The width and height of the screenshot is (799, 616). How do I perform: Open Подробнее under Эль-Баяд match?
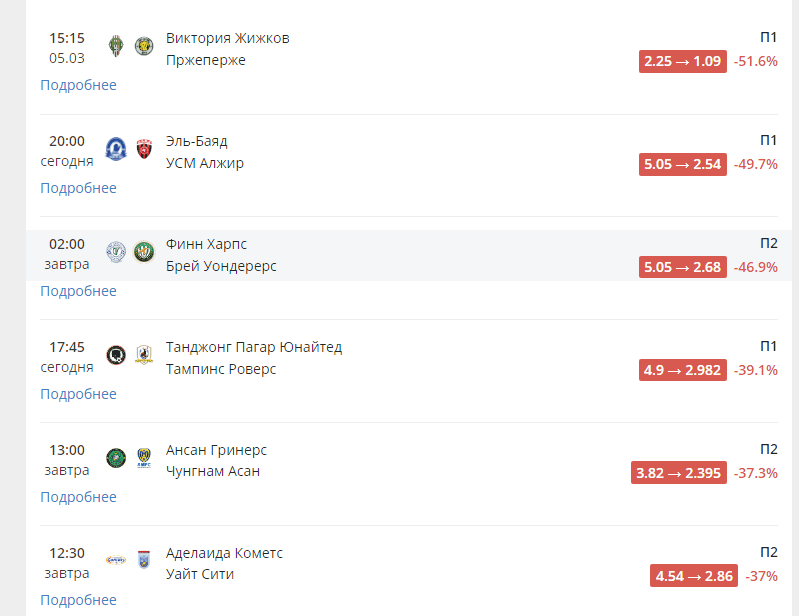pos(78,188)
